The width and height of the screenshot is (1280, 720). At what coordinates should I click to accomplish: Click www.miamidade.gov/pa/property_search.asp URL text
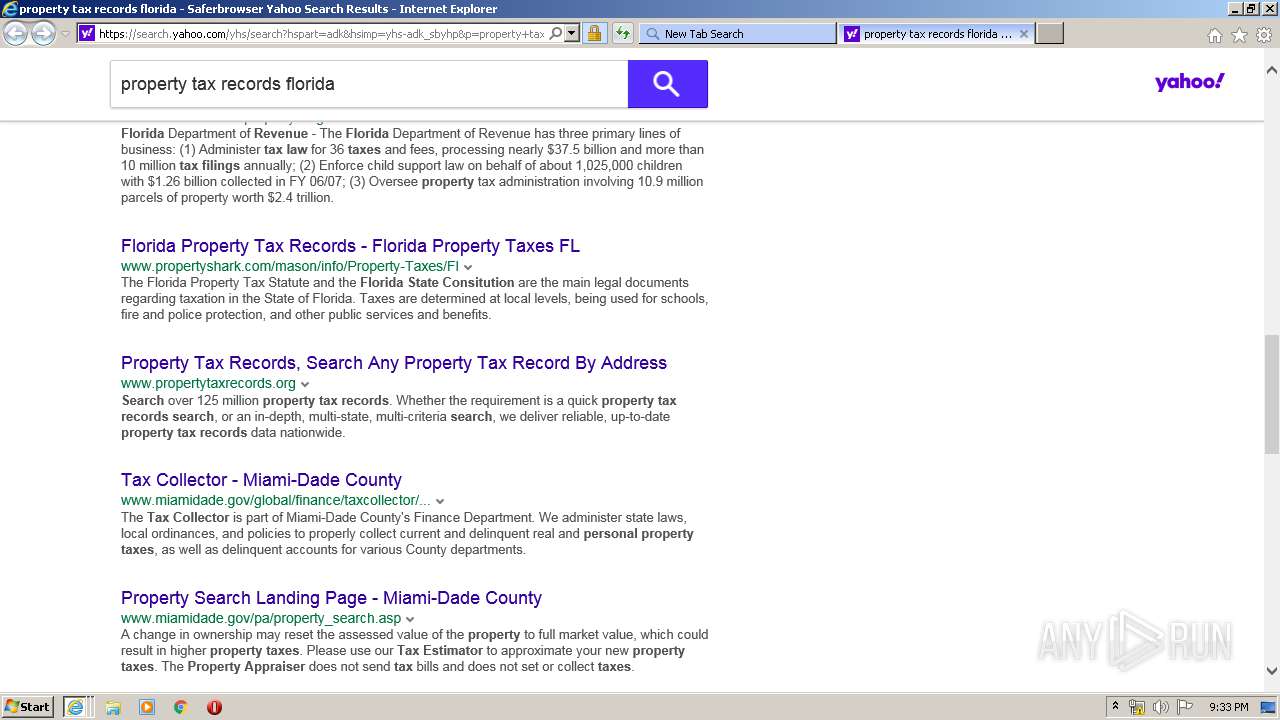261,618
